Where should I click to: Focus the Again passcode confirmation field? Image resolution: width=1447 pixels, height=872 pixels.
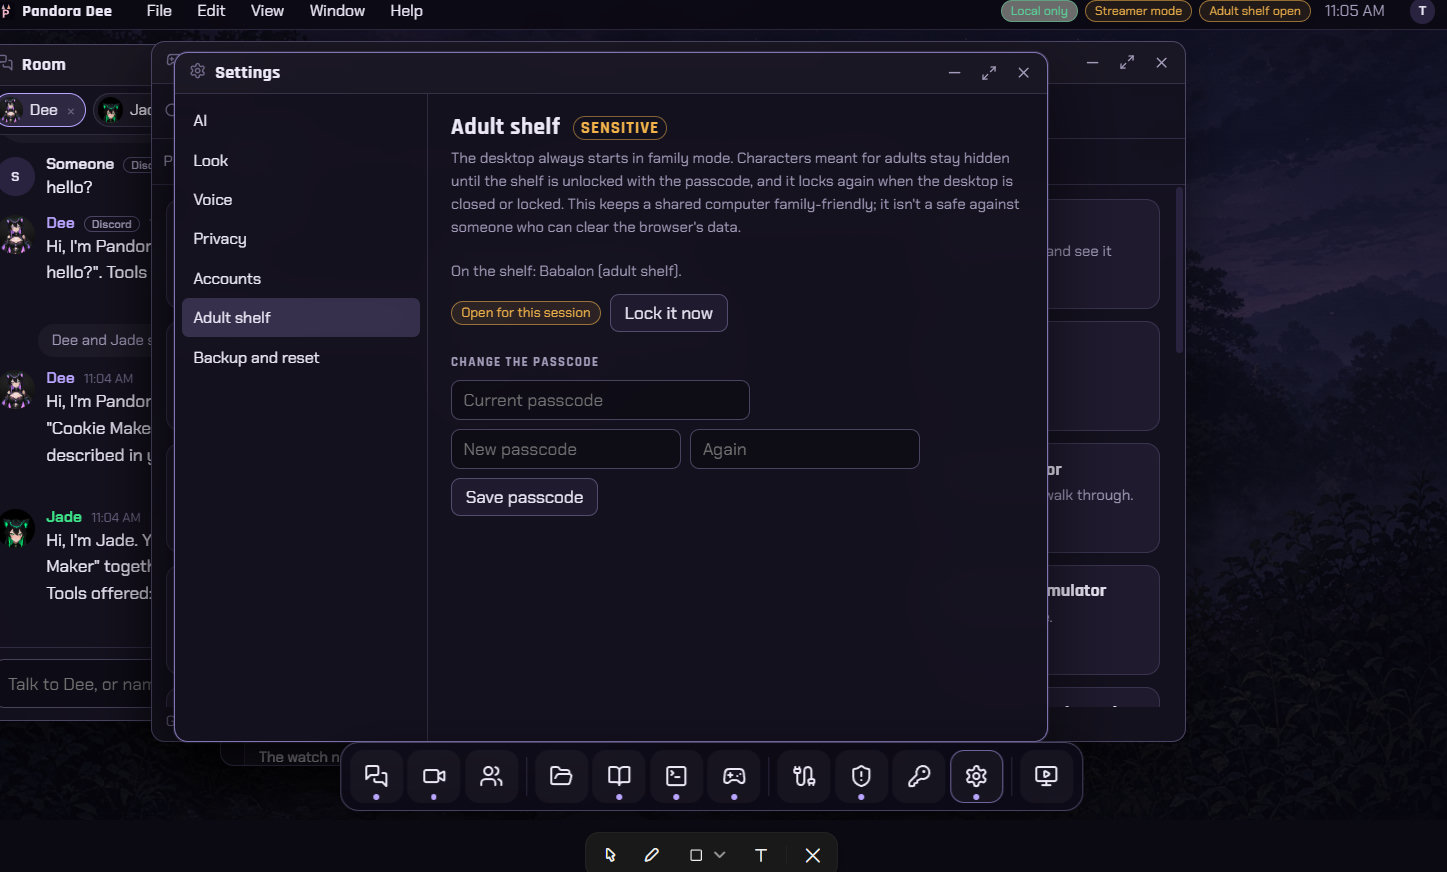pos(805,449)
